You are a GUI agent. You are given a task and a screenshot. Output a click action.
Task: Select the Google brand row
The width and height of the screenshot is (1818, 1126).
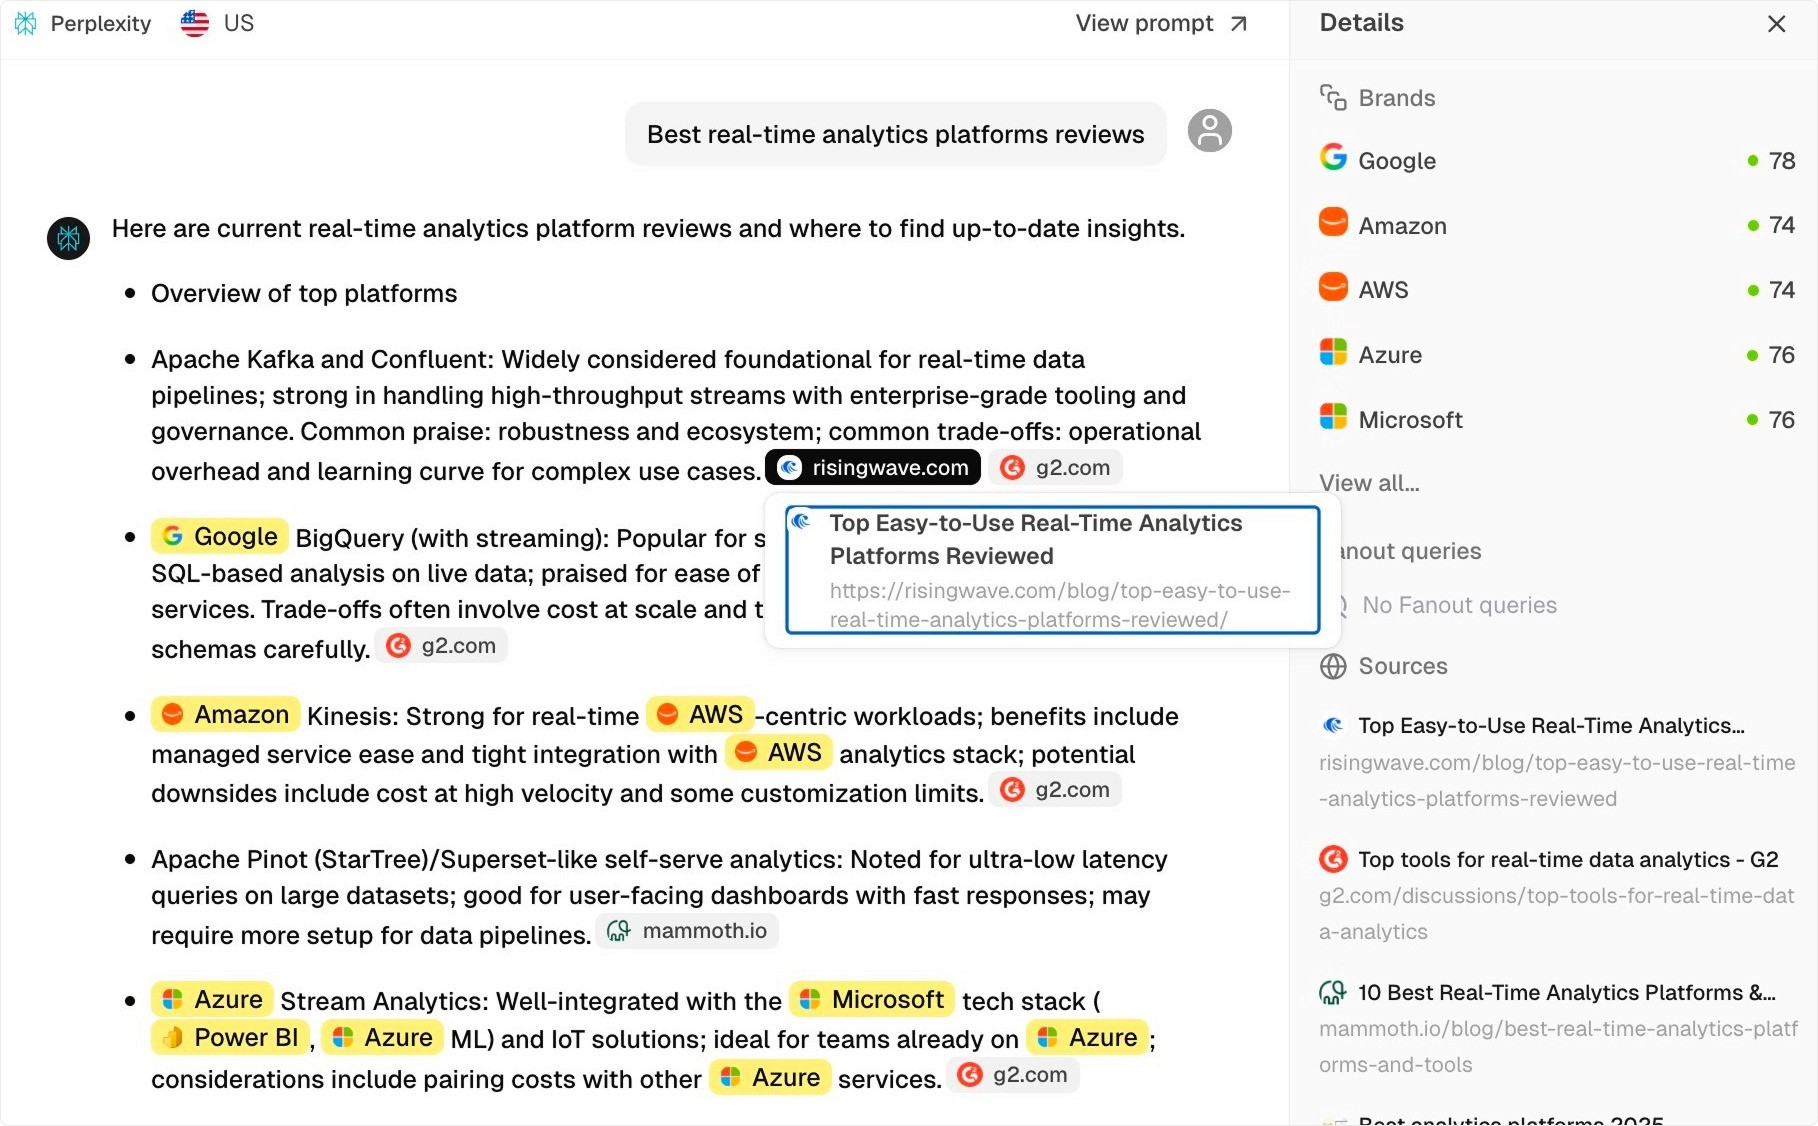(x=1557, y=160)
